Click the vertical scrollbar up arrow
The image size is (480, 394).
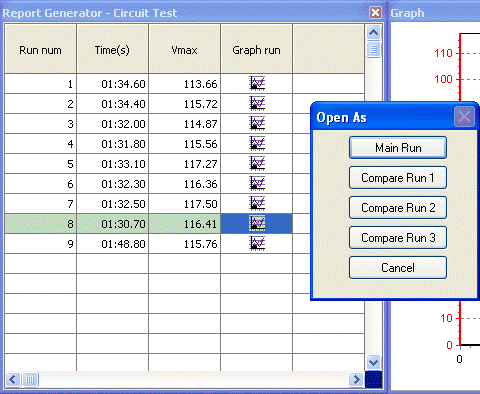[373, 33]
